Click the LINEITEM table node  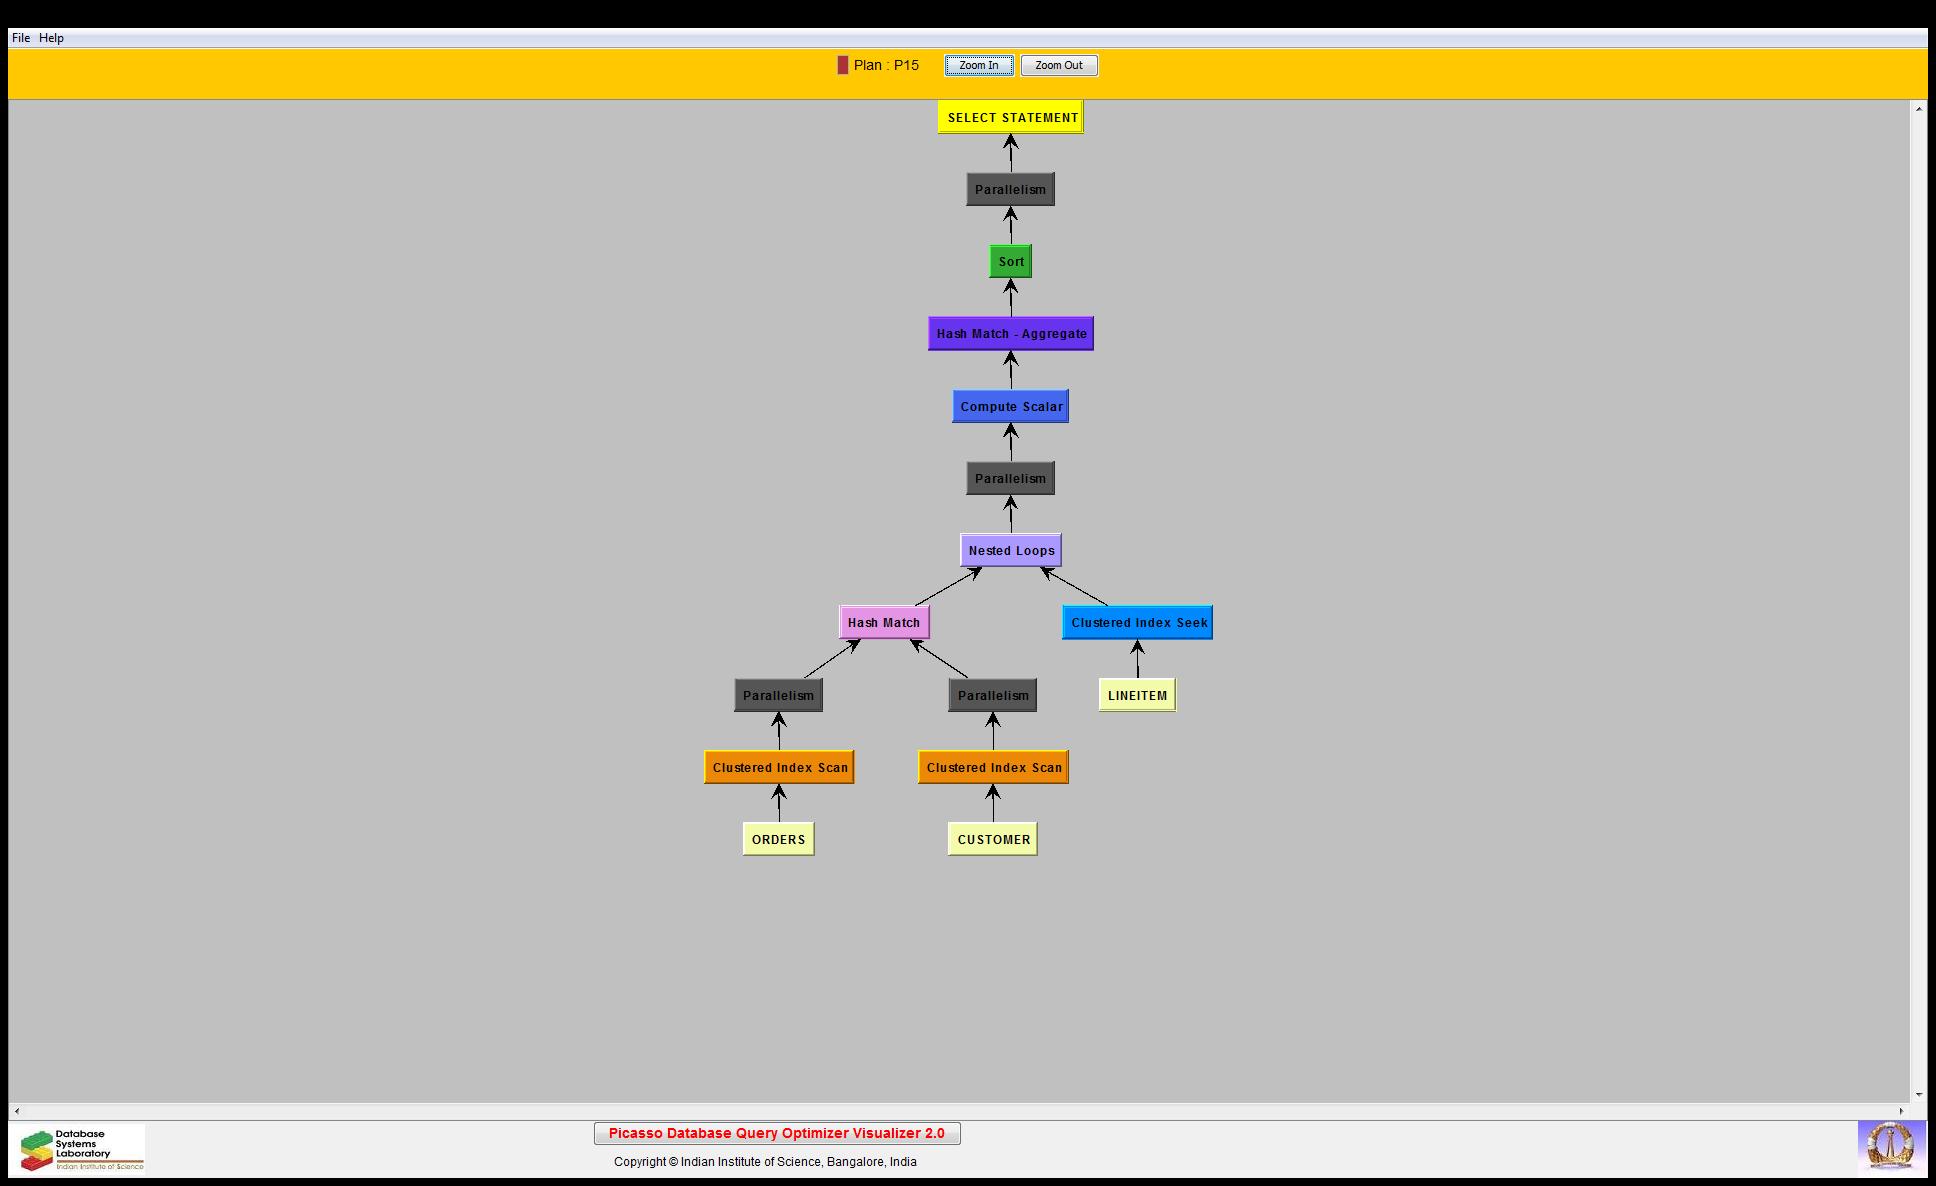click(1137, 695)
